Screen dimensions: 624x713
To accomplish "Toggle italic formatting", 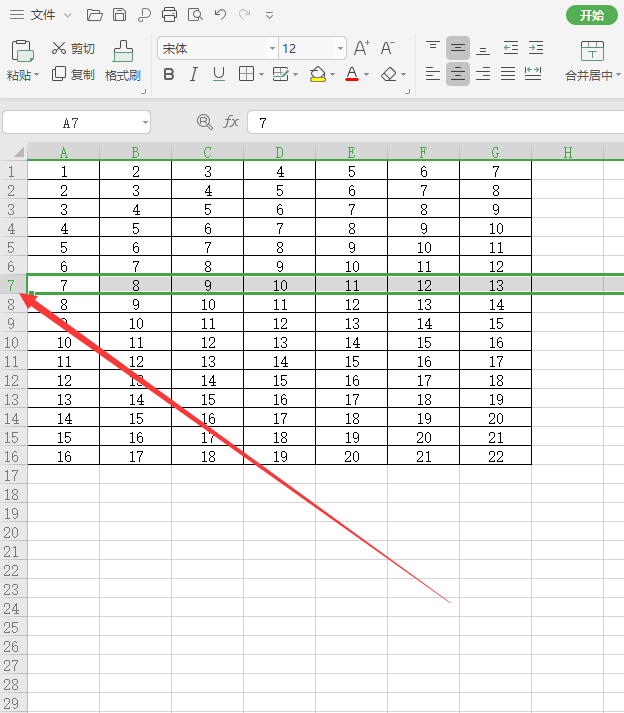I will tap(193, 74).
